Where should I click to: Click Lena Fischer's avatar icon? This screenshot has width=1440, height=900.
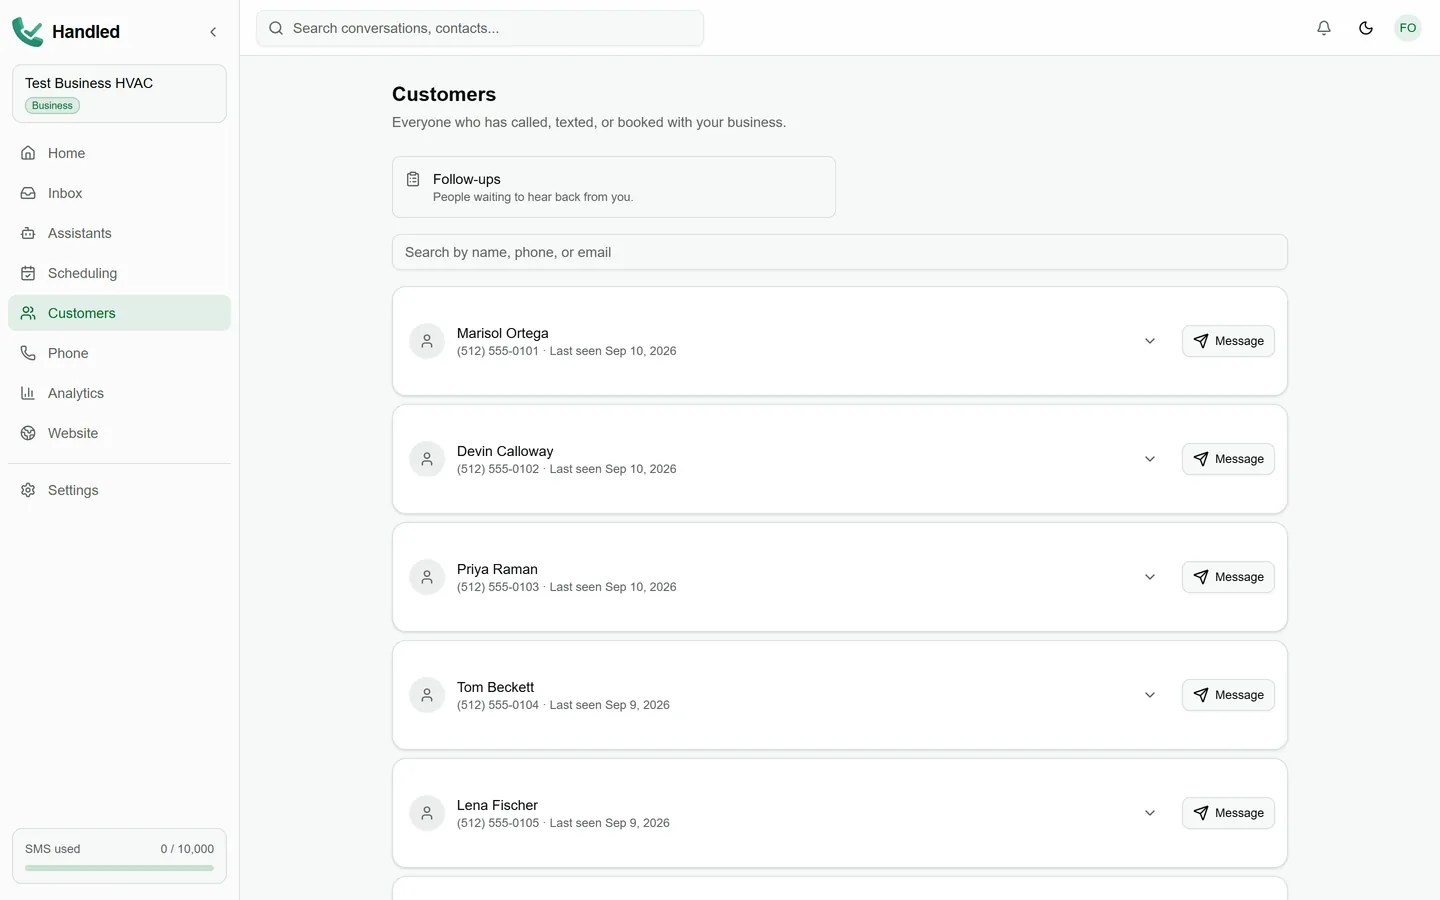click(x=427, y=813)
